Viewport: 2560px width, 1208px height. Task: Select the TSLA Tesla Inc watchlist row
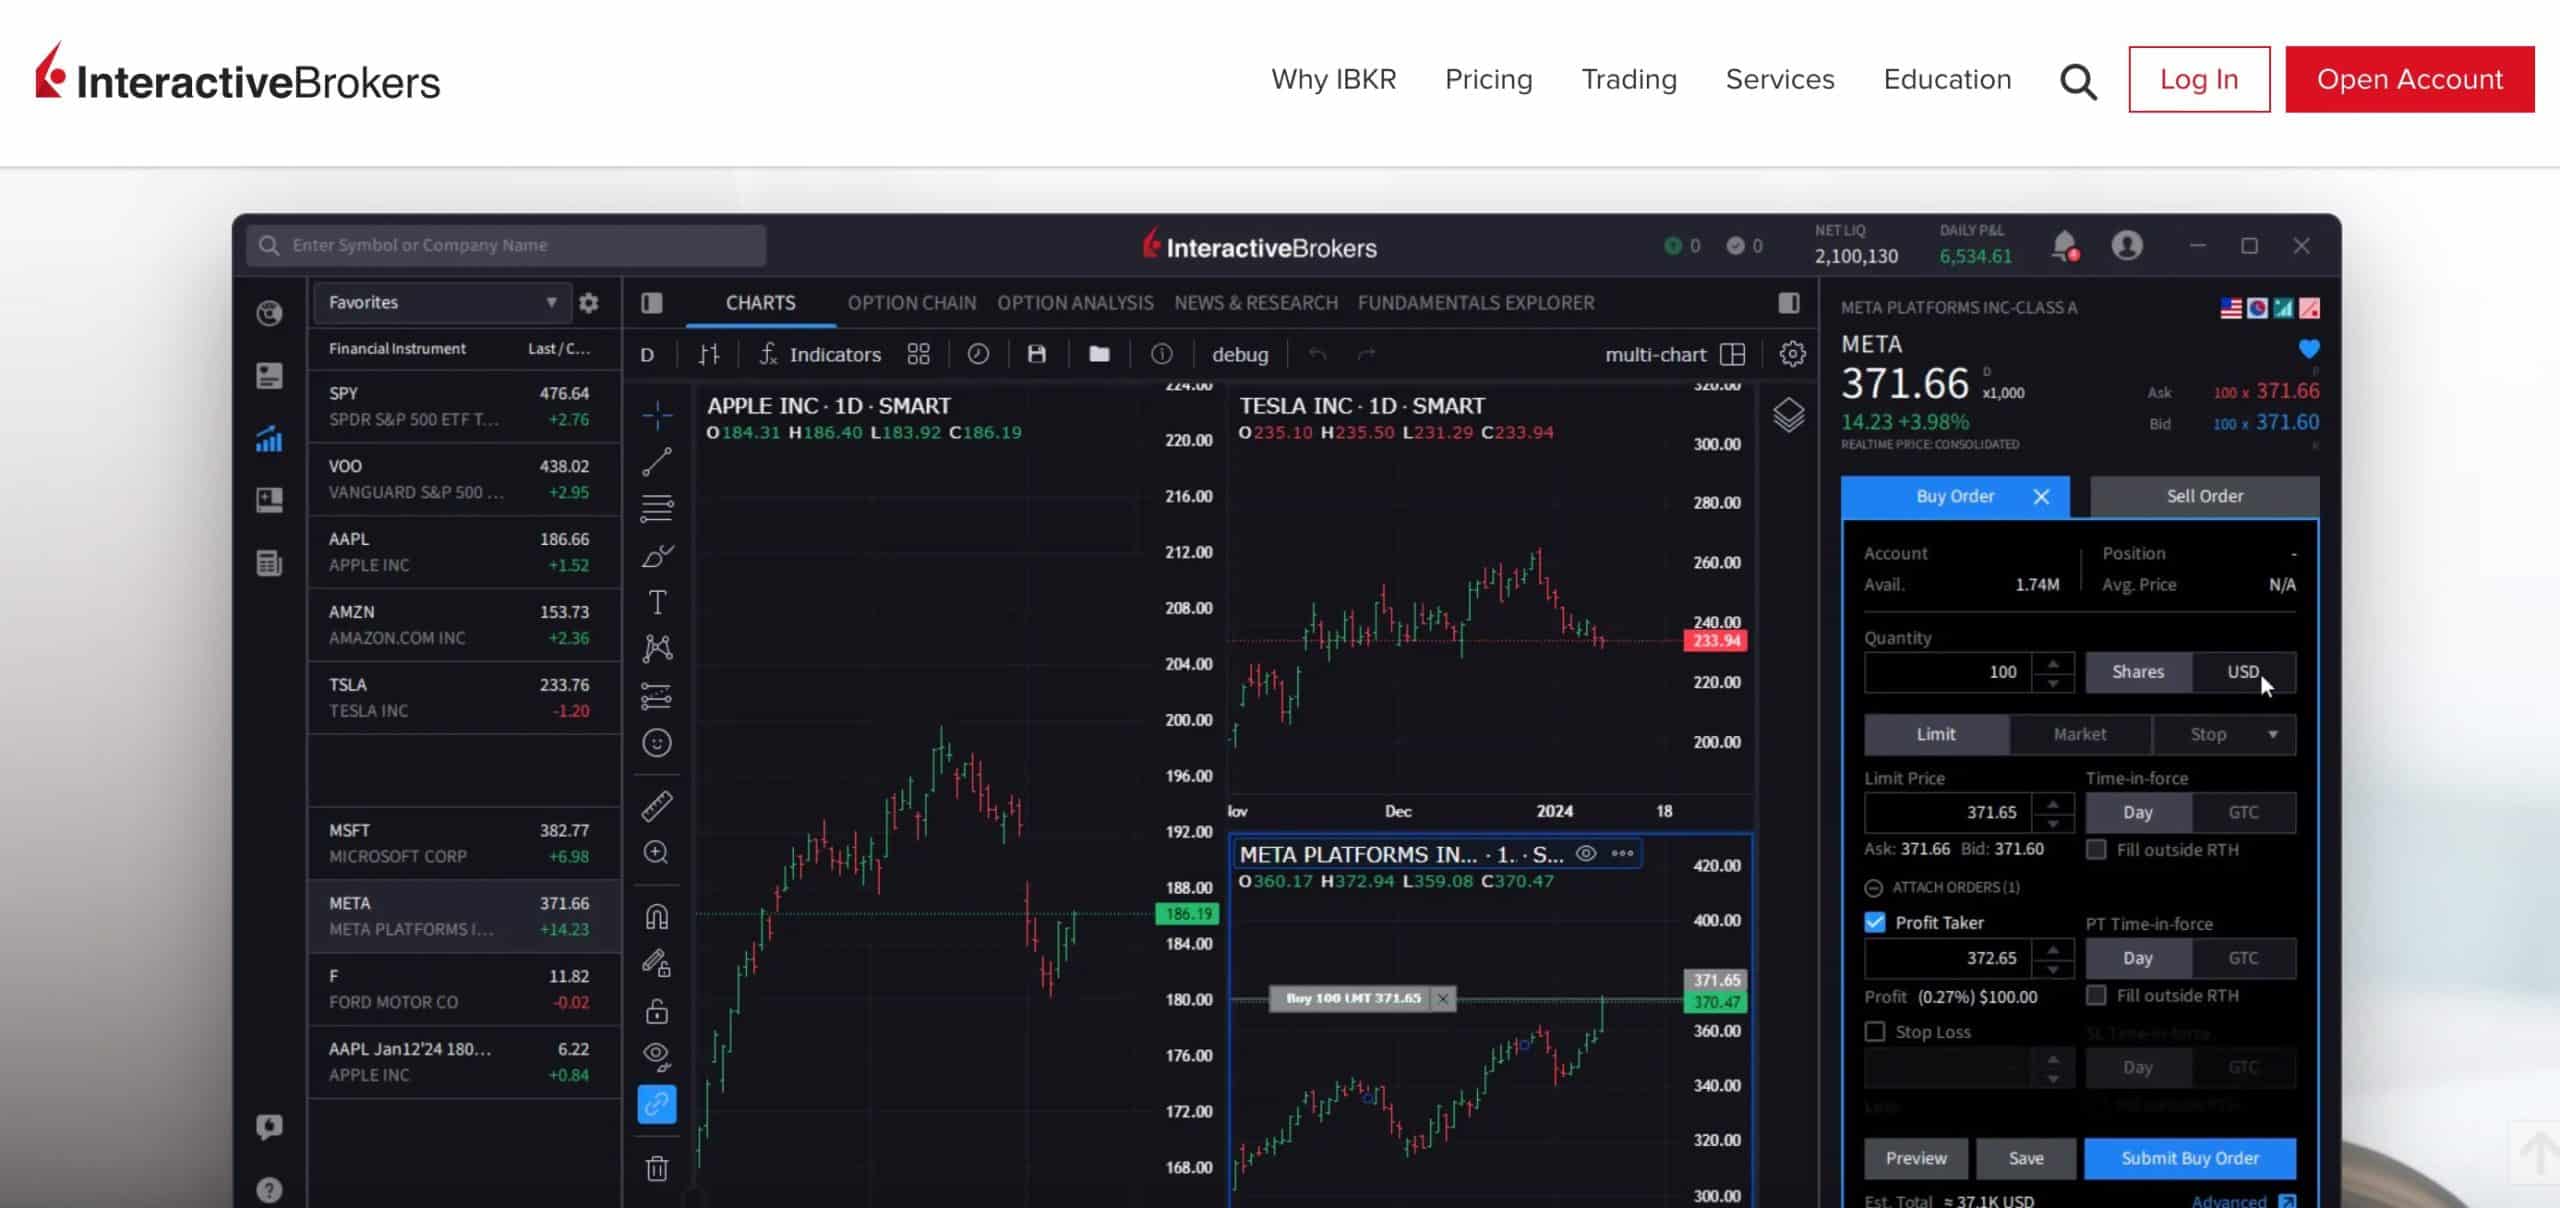point(464,698)
